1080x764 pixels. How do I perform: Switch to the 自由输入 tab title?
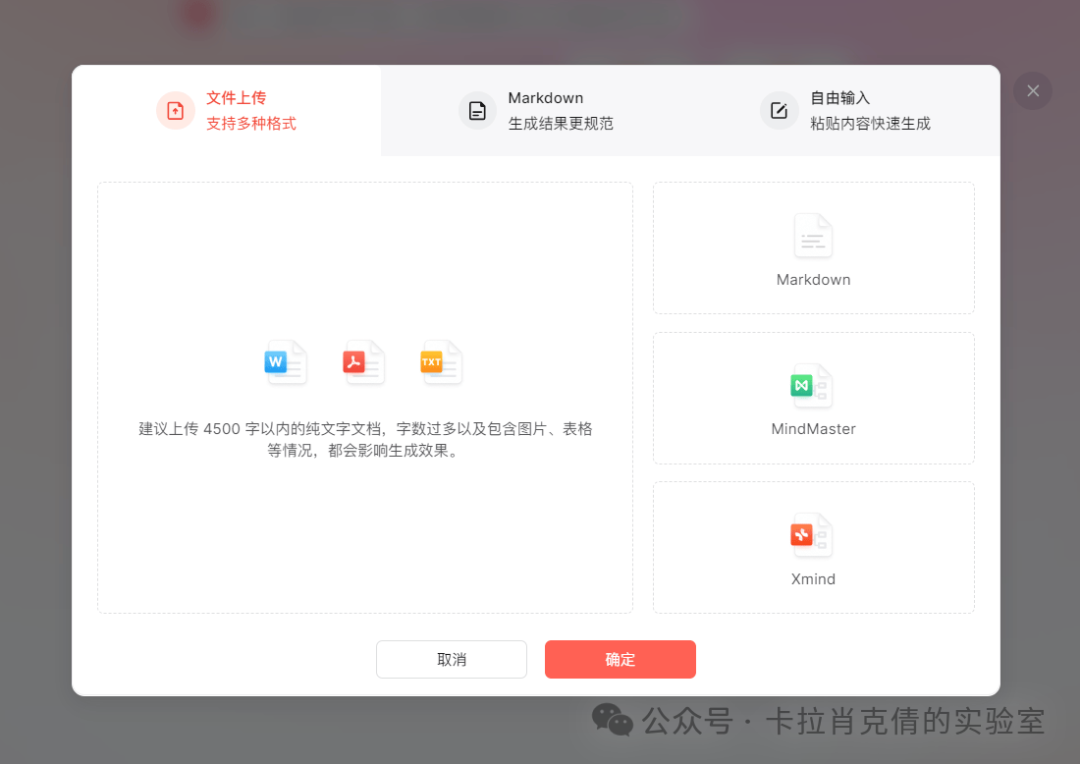point(840,98)
